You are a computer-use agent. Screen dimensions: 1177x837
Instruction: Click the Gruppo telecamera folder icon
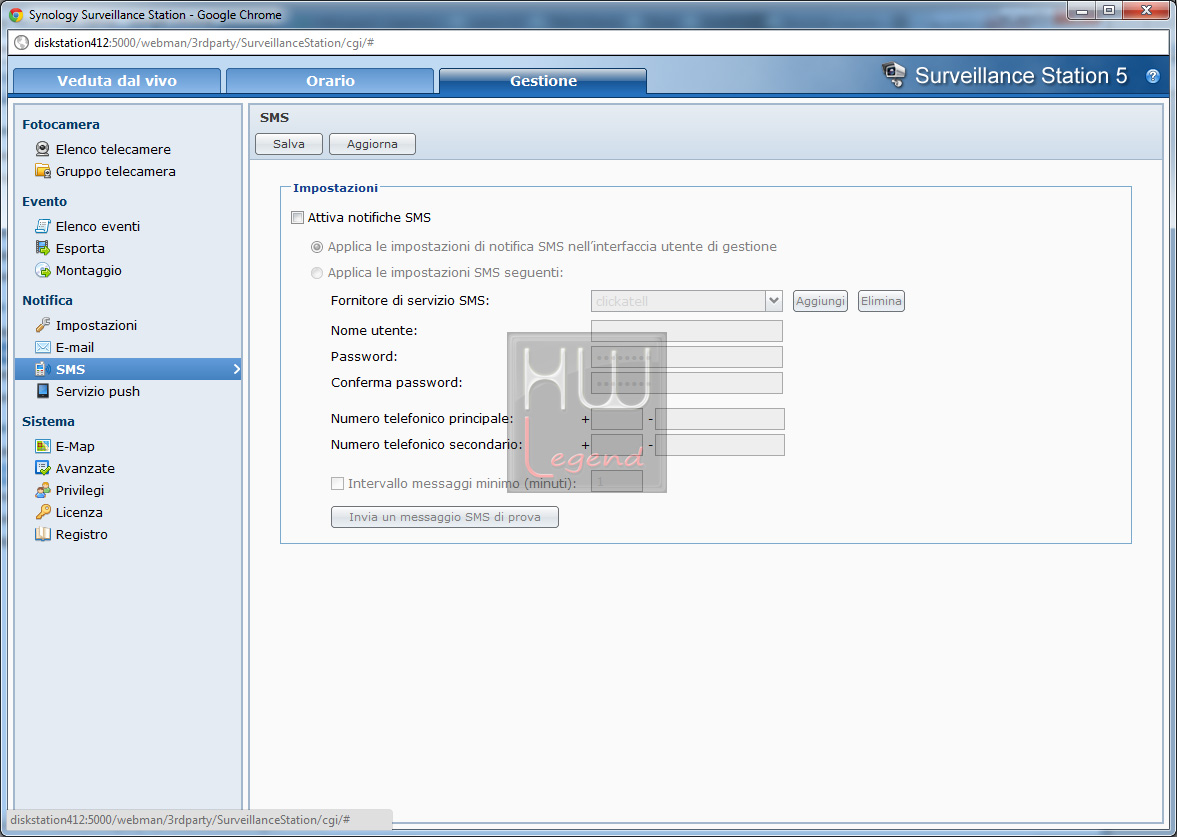click(x=43, y=170)
